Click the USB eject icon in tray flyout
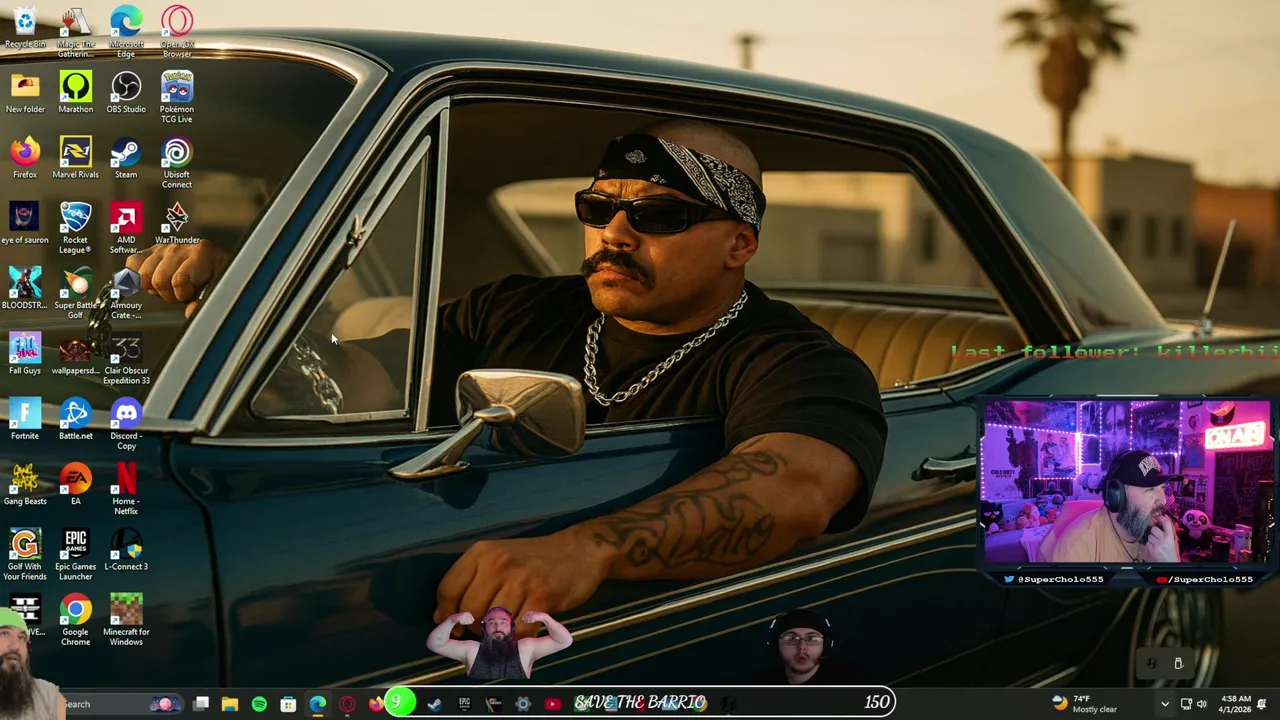 pyautogui.click(x=1178, y=663)
